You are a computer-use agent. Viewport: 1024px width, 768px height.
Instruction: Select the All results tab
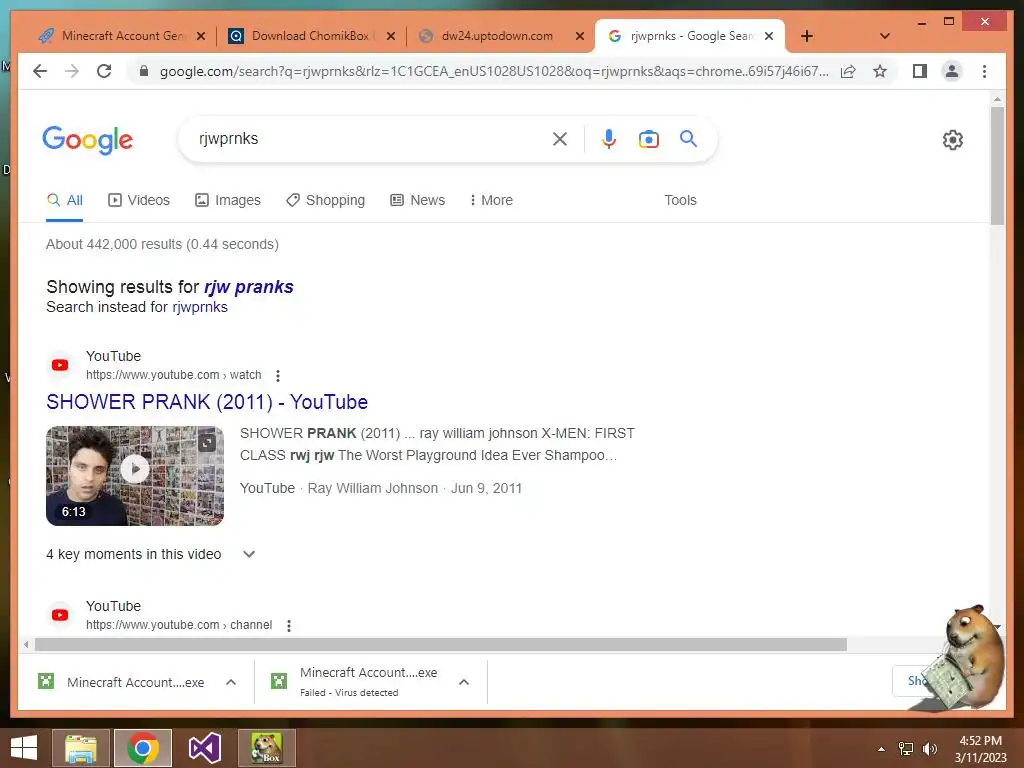click(x=65, y=200)
